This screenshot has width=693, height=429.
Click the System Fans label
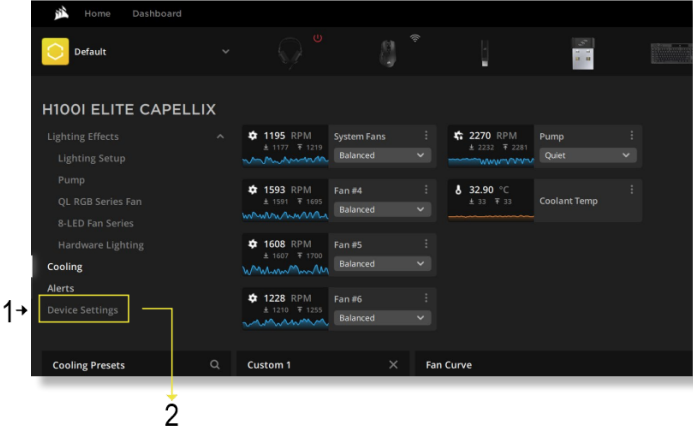click(x=359, y=137)
